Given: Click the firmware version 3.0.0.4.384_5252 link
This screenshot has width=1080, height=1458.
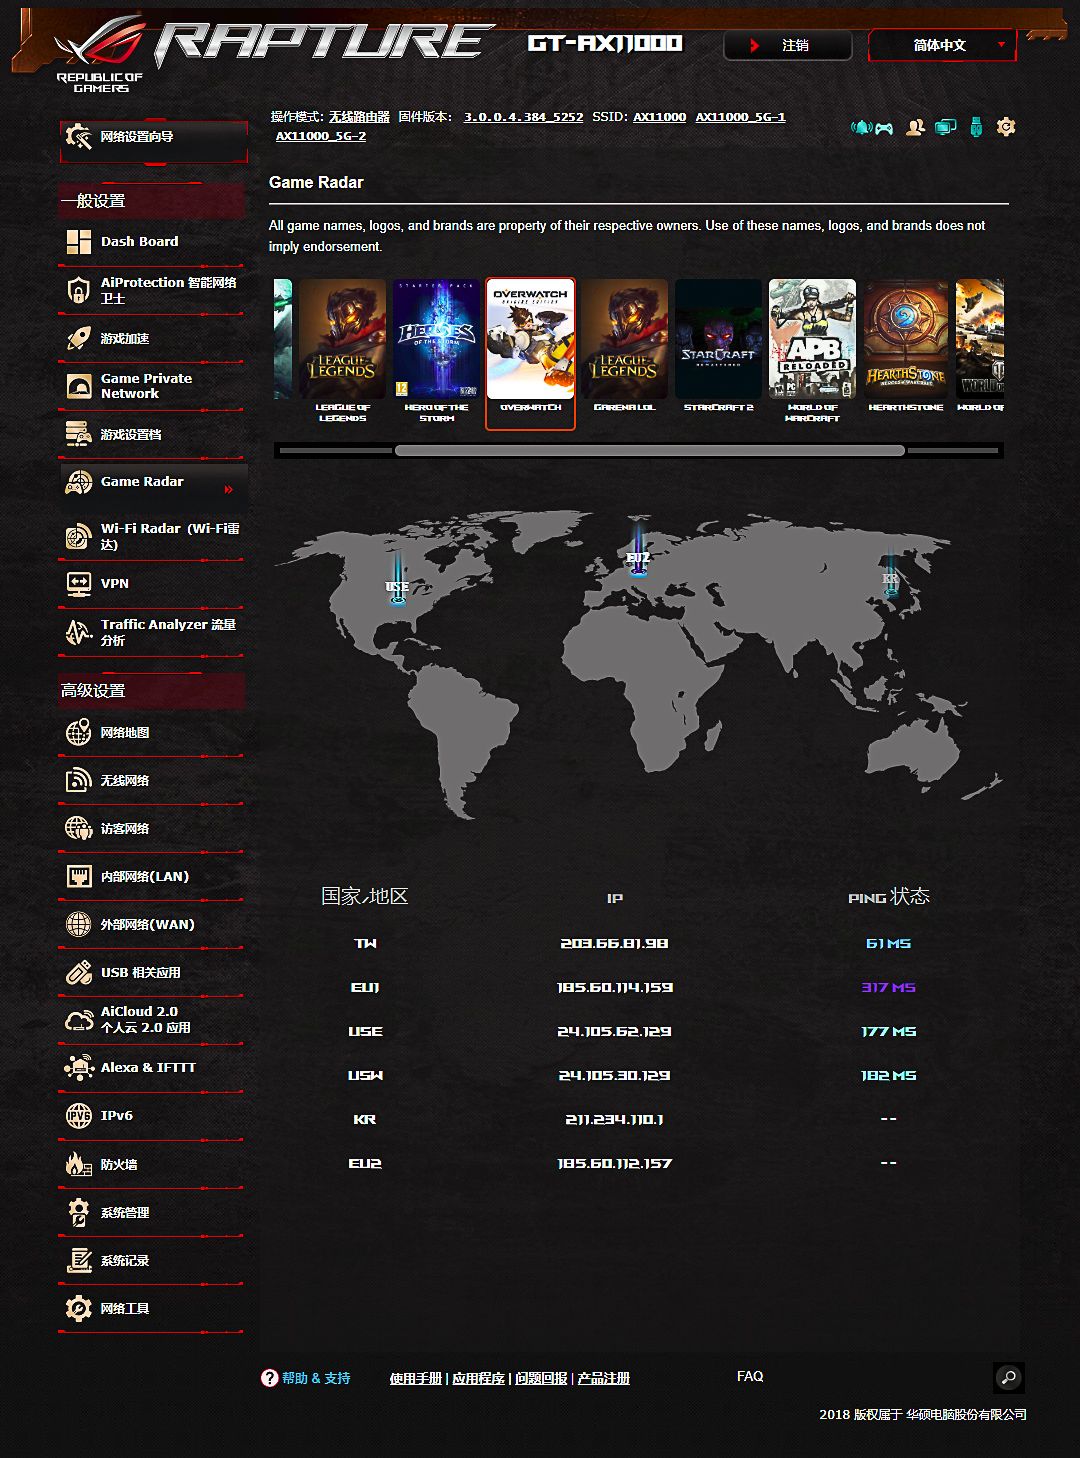Looking at the screenshot, I should pyautogui.click(x=523, y=117).
